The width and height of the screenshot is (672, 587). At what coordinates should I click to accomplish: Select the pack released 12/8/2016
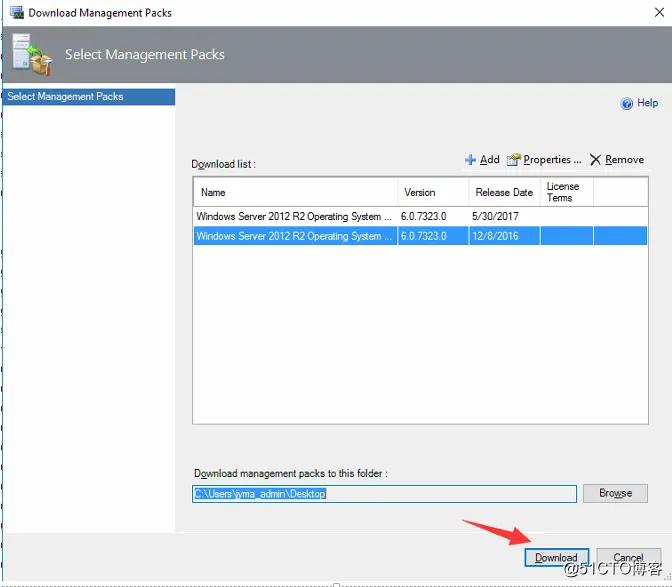point(420,236)
